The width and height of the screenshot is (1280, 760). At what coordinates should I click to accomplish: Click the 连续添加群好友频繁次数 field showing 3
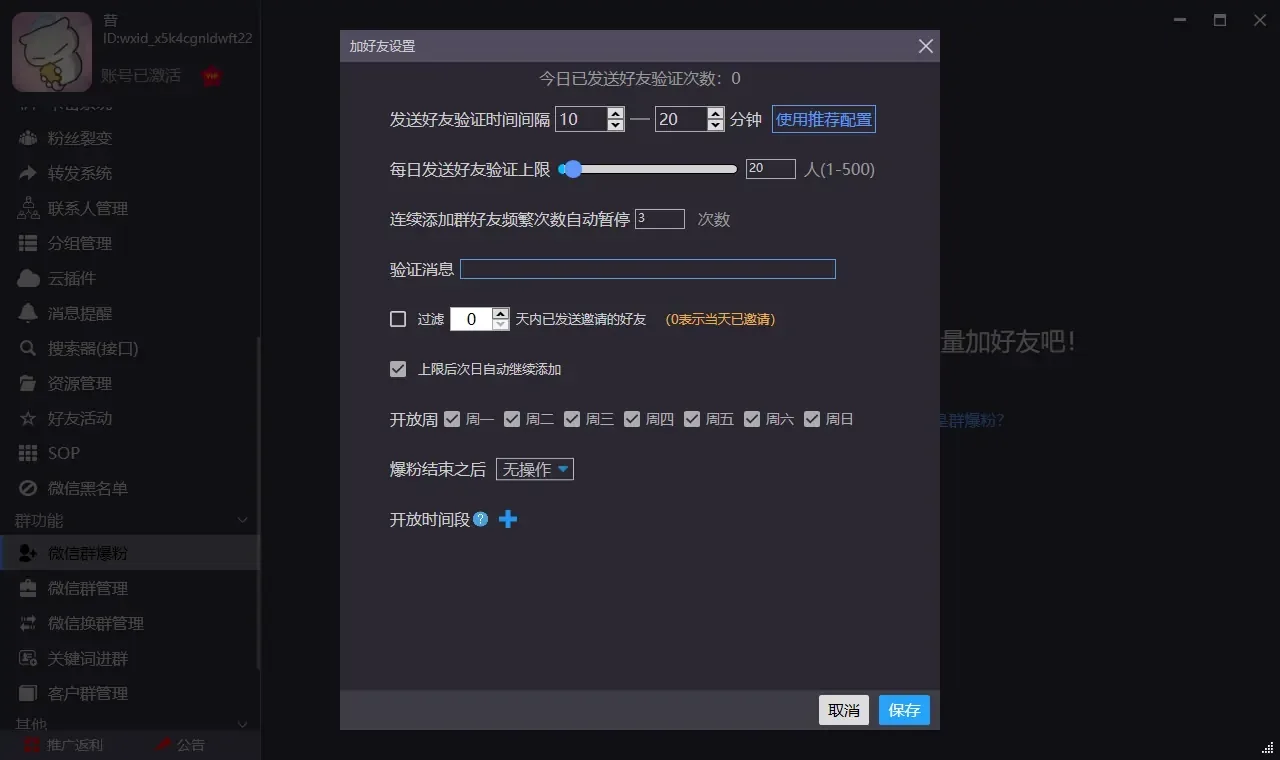[660, 219]
